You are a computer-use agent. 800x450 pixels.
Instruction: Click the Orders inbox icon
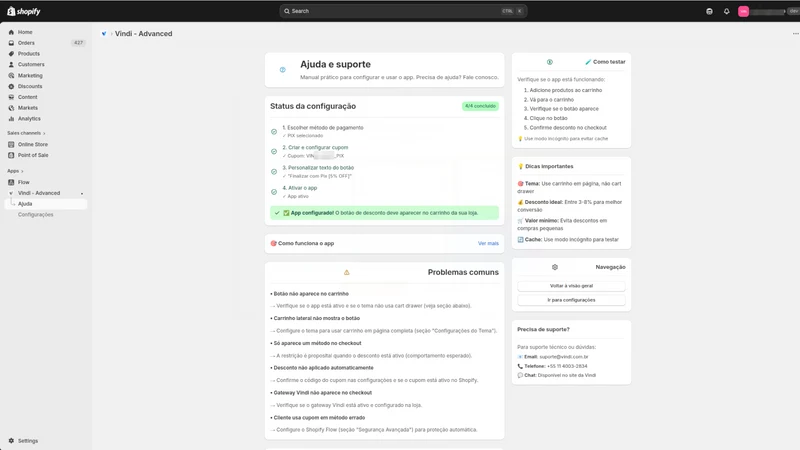[x=11, y=43]
